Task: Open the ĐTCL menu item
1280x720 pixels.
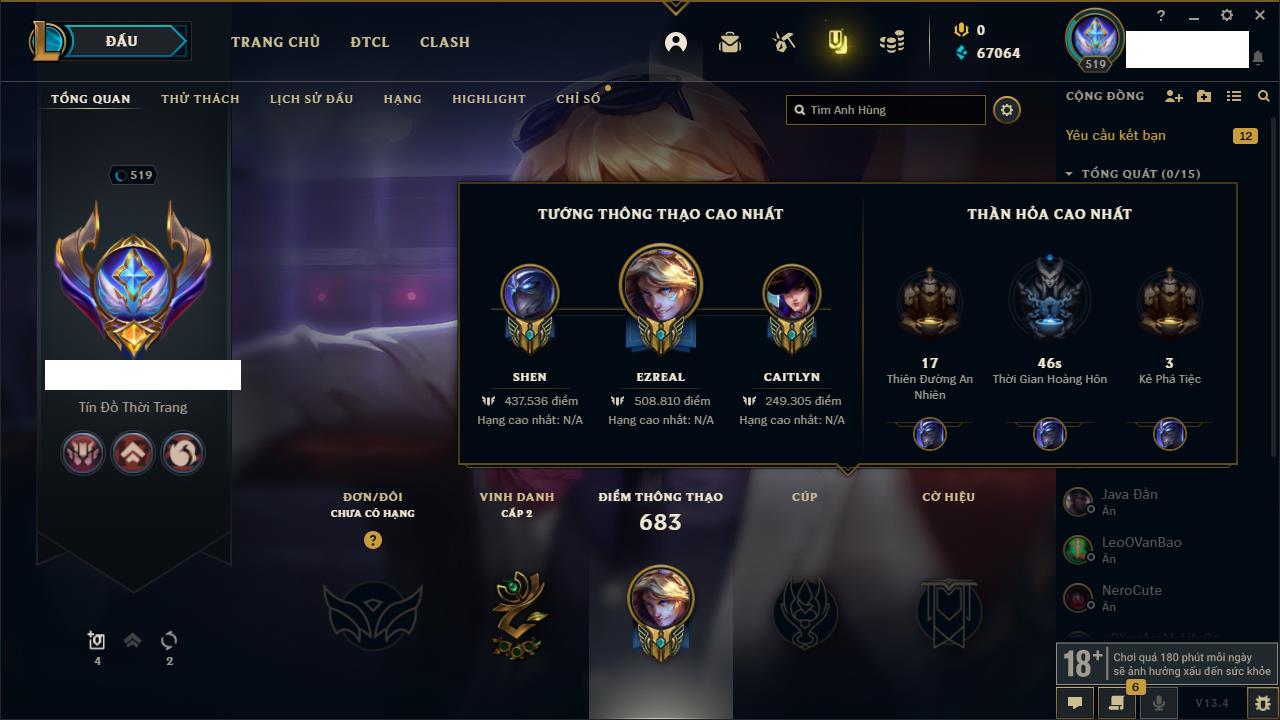Action: 370,42
